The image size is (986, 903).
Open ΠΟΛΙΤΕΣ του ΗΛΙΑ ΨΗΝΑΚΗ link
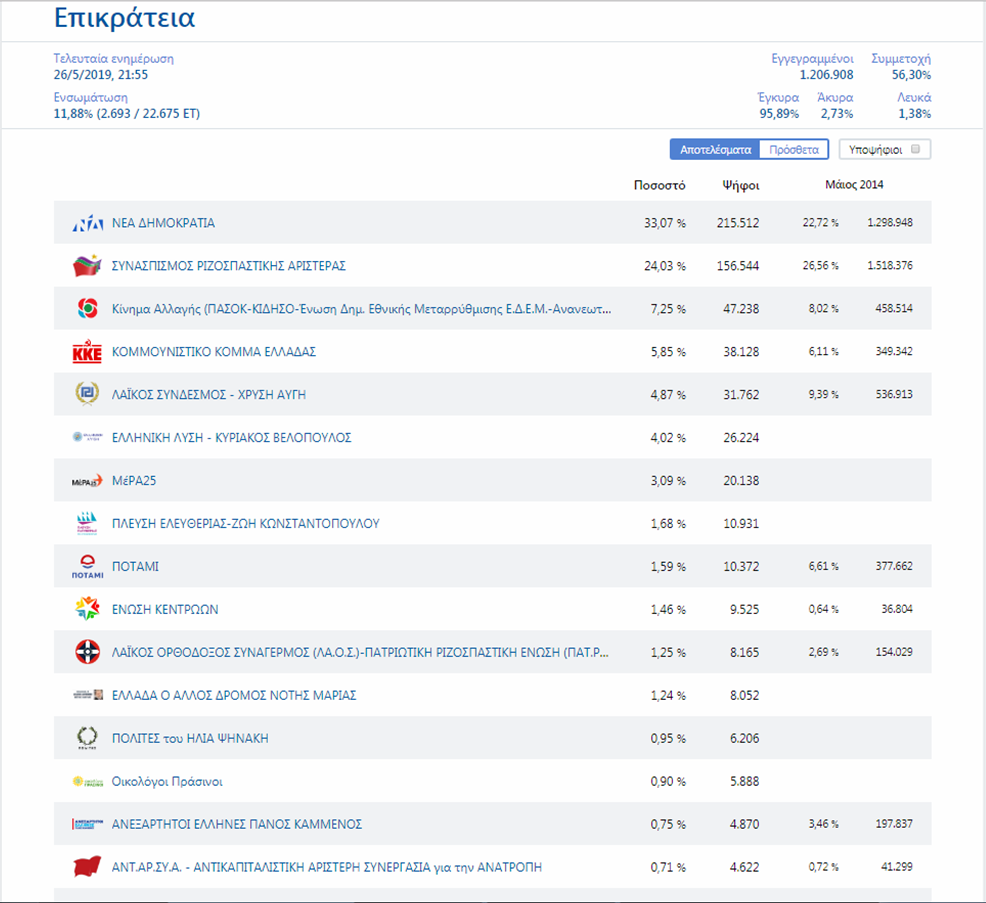[x=190, y=738]
